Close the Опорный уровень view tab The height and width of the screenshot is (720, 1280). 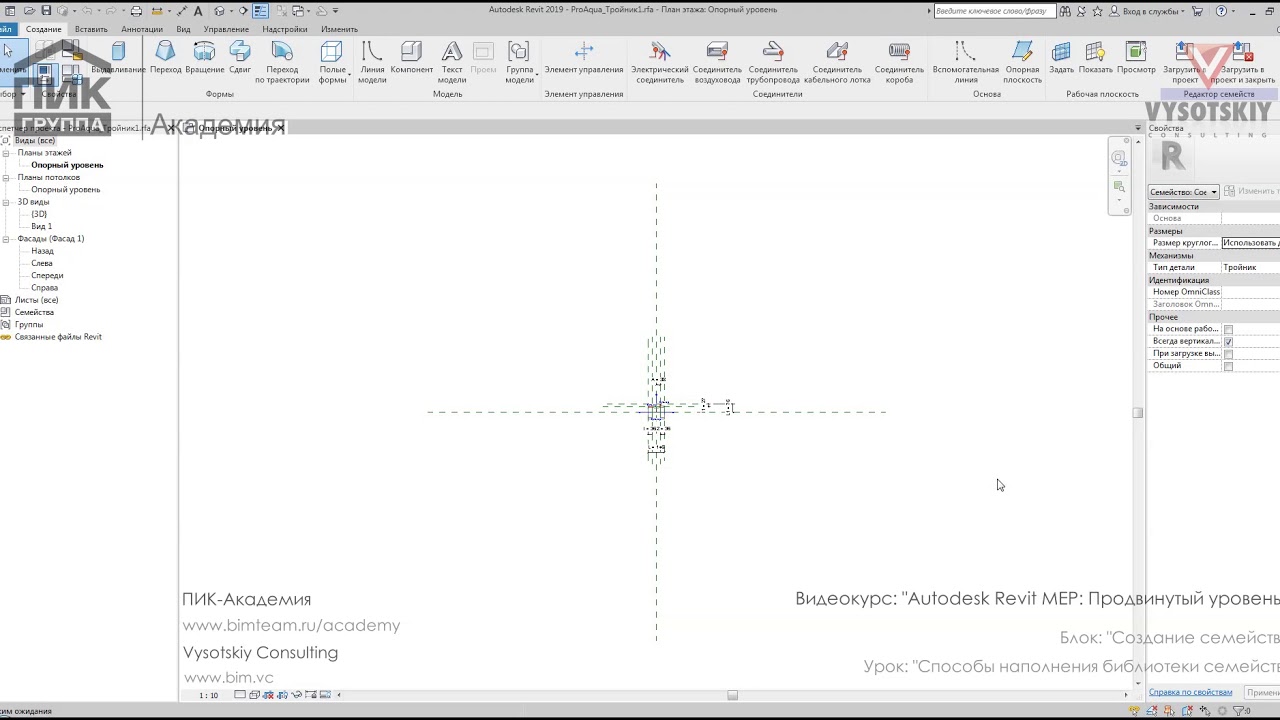click(280, 128)
